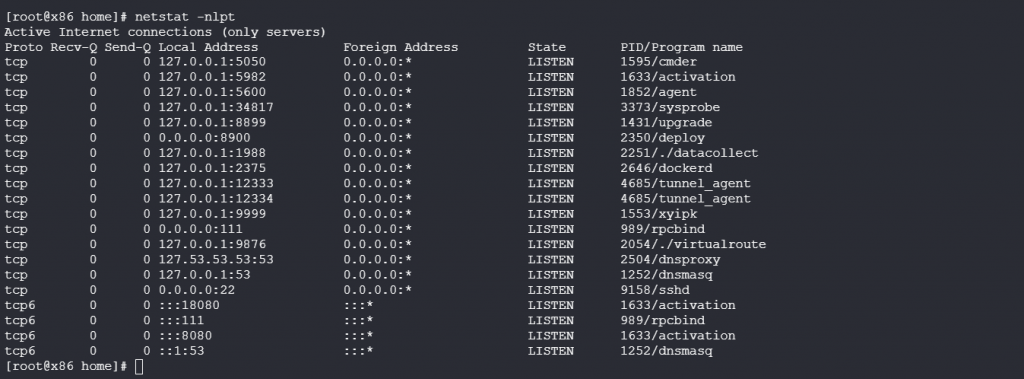Click the 127.0.0.1:8899 address
This screenshot has width=1024, height=379.
[212, 123]
